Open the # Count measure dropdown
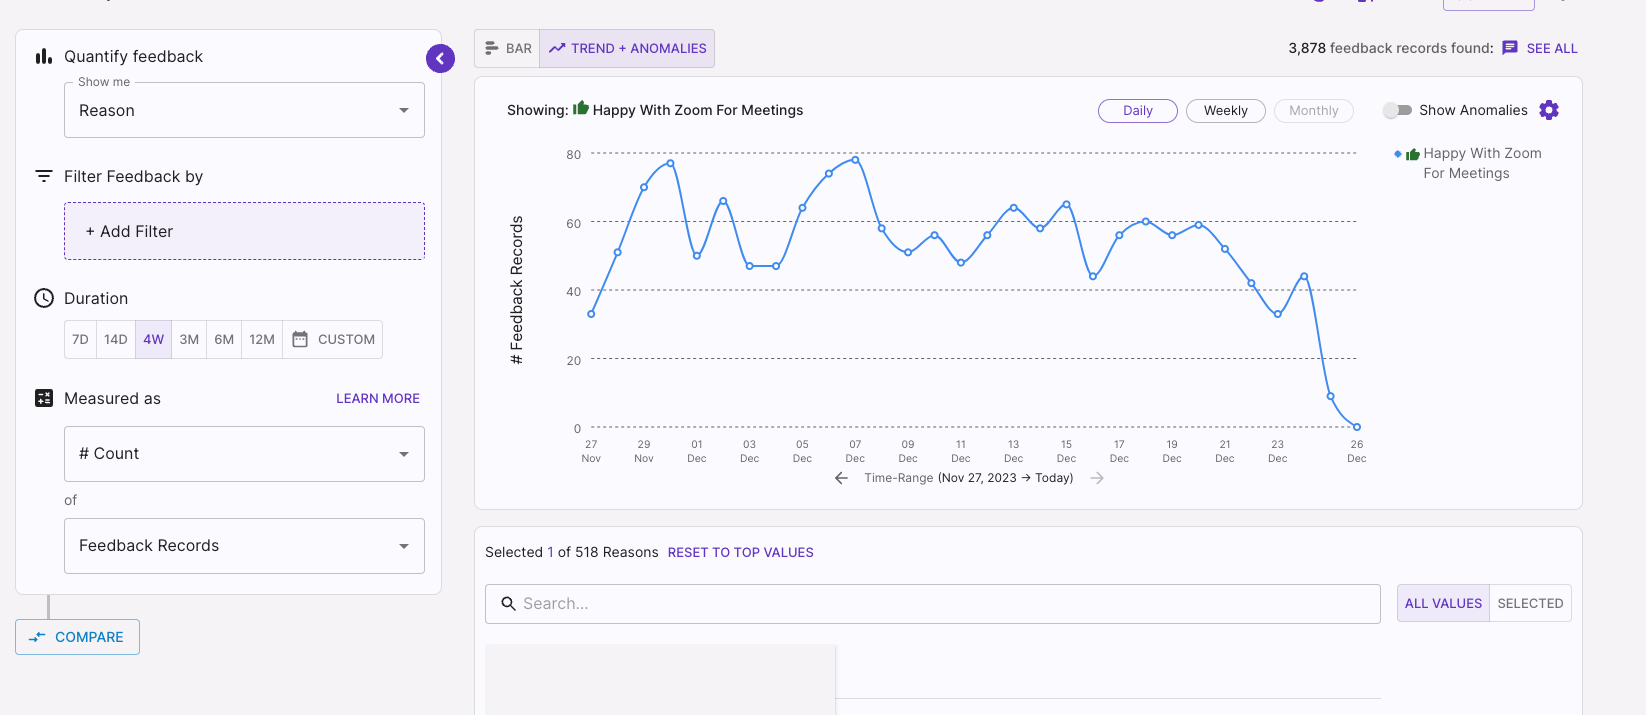The height and width of the screenshot is (715, 1646). click(x=244, y=454)
